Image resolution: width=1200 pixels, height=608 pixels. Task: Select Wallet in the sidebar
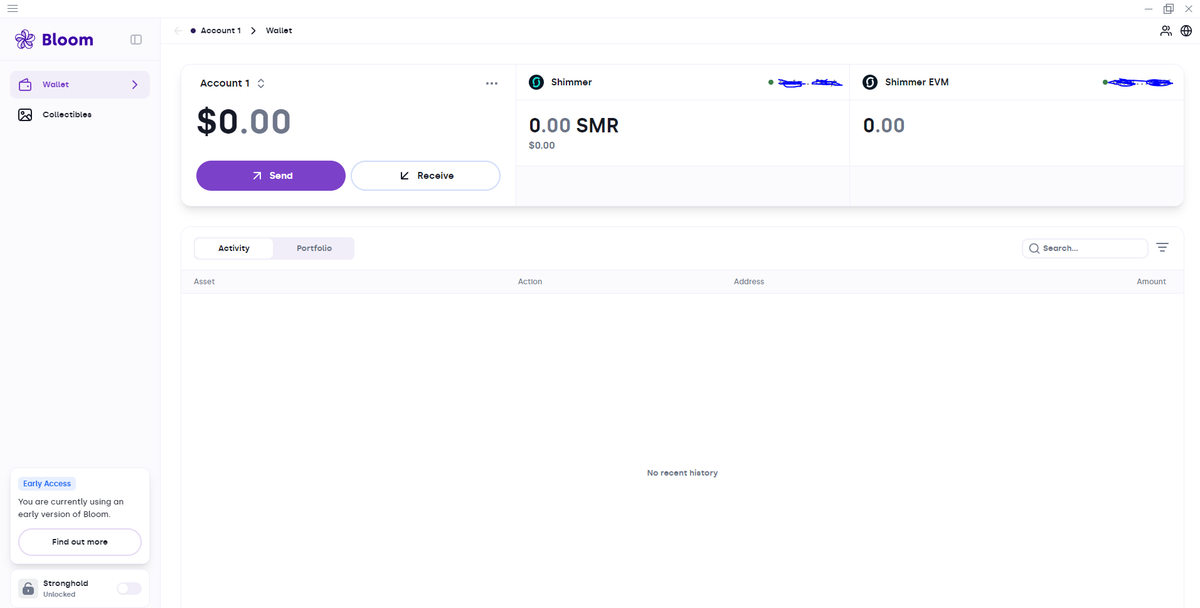coord(80,85)
